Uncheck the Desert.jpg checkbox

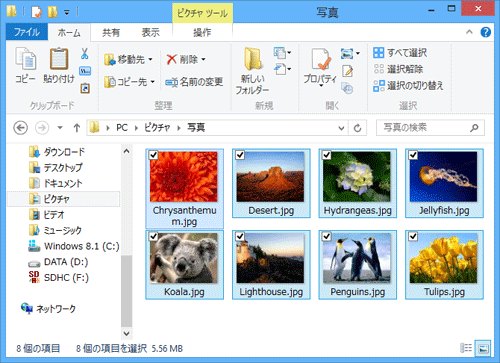click(x=240, y=155)
